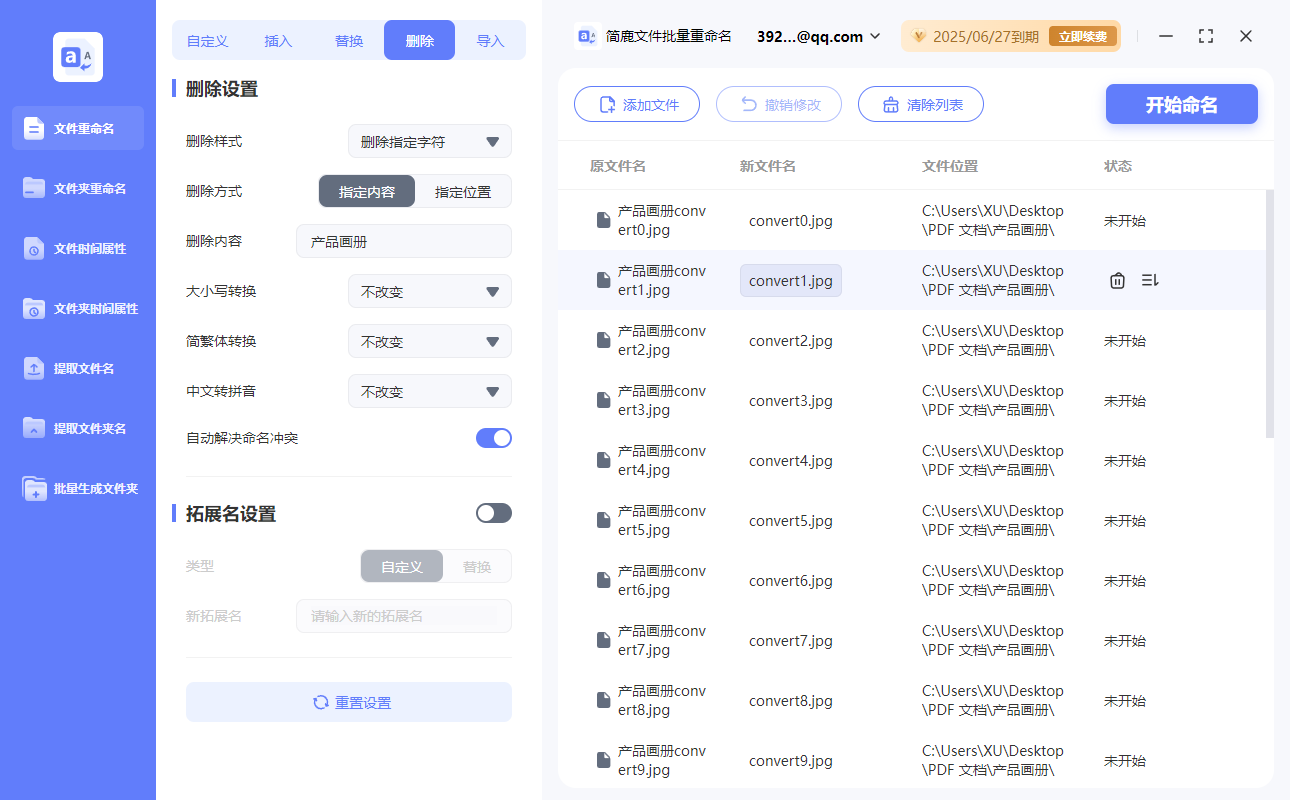Toggle 自动解决命名冲突 switch off
1290x800 pixels.
click(493, 437)
